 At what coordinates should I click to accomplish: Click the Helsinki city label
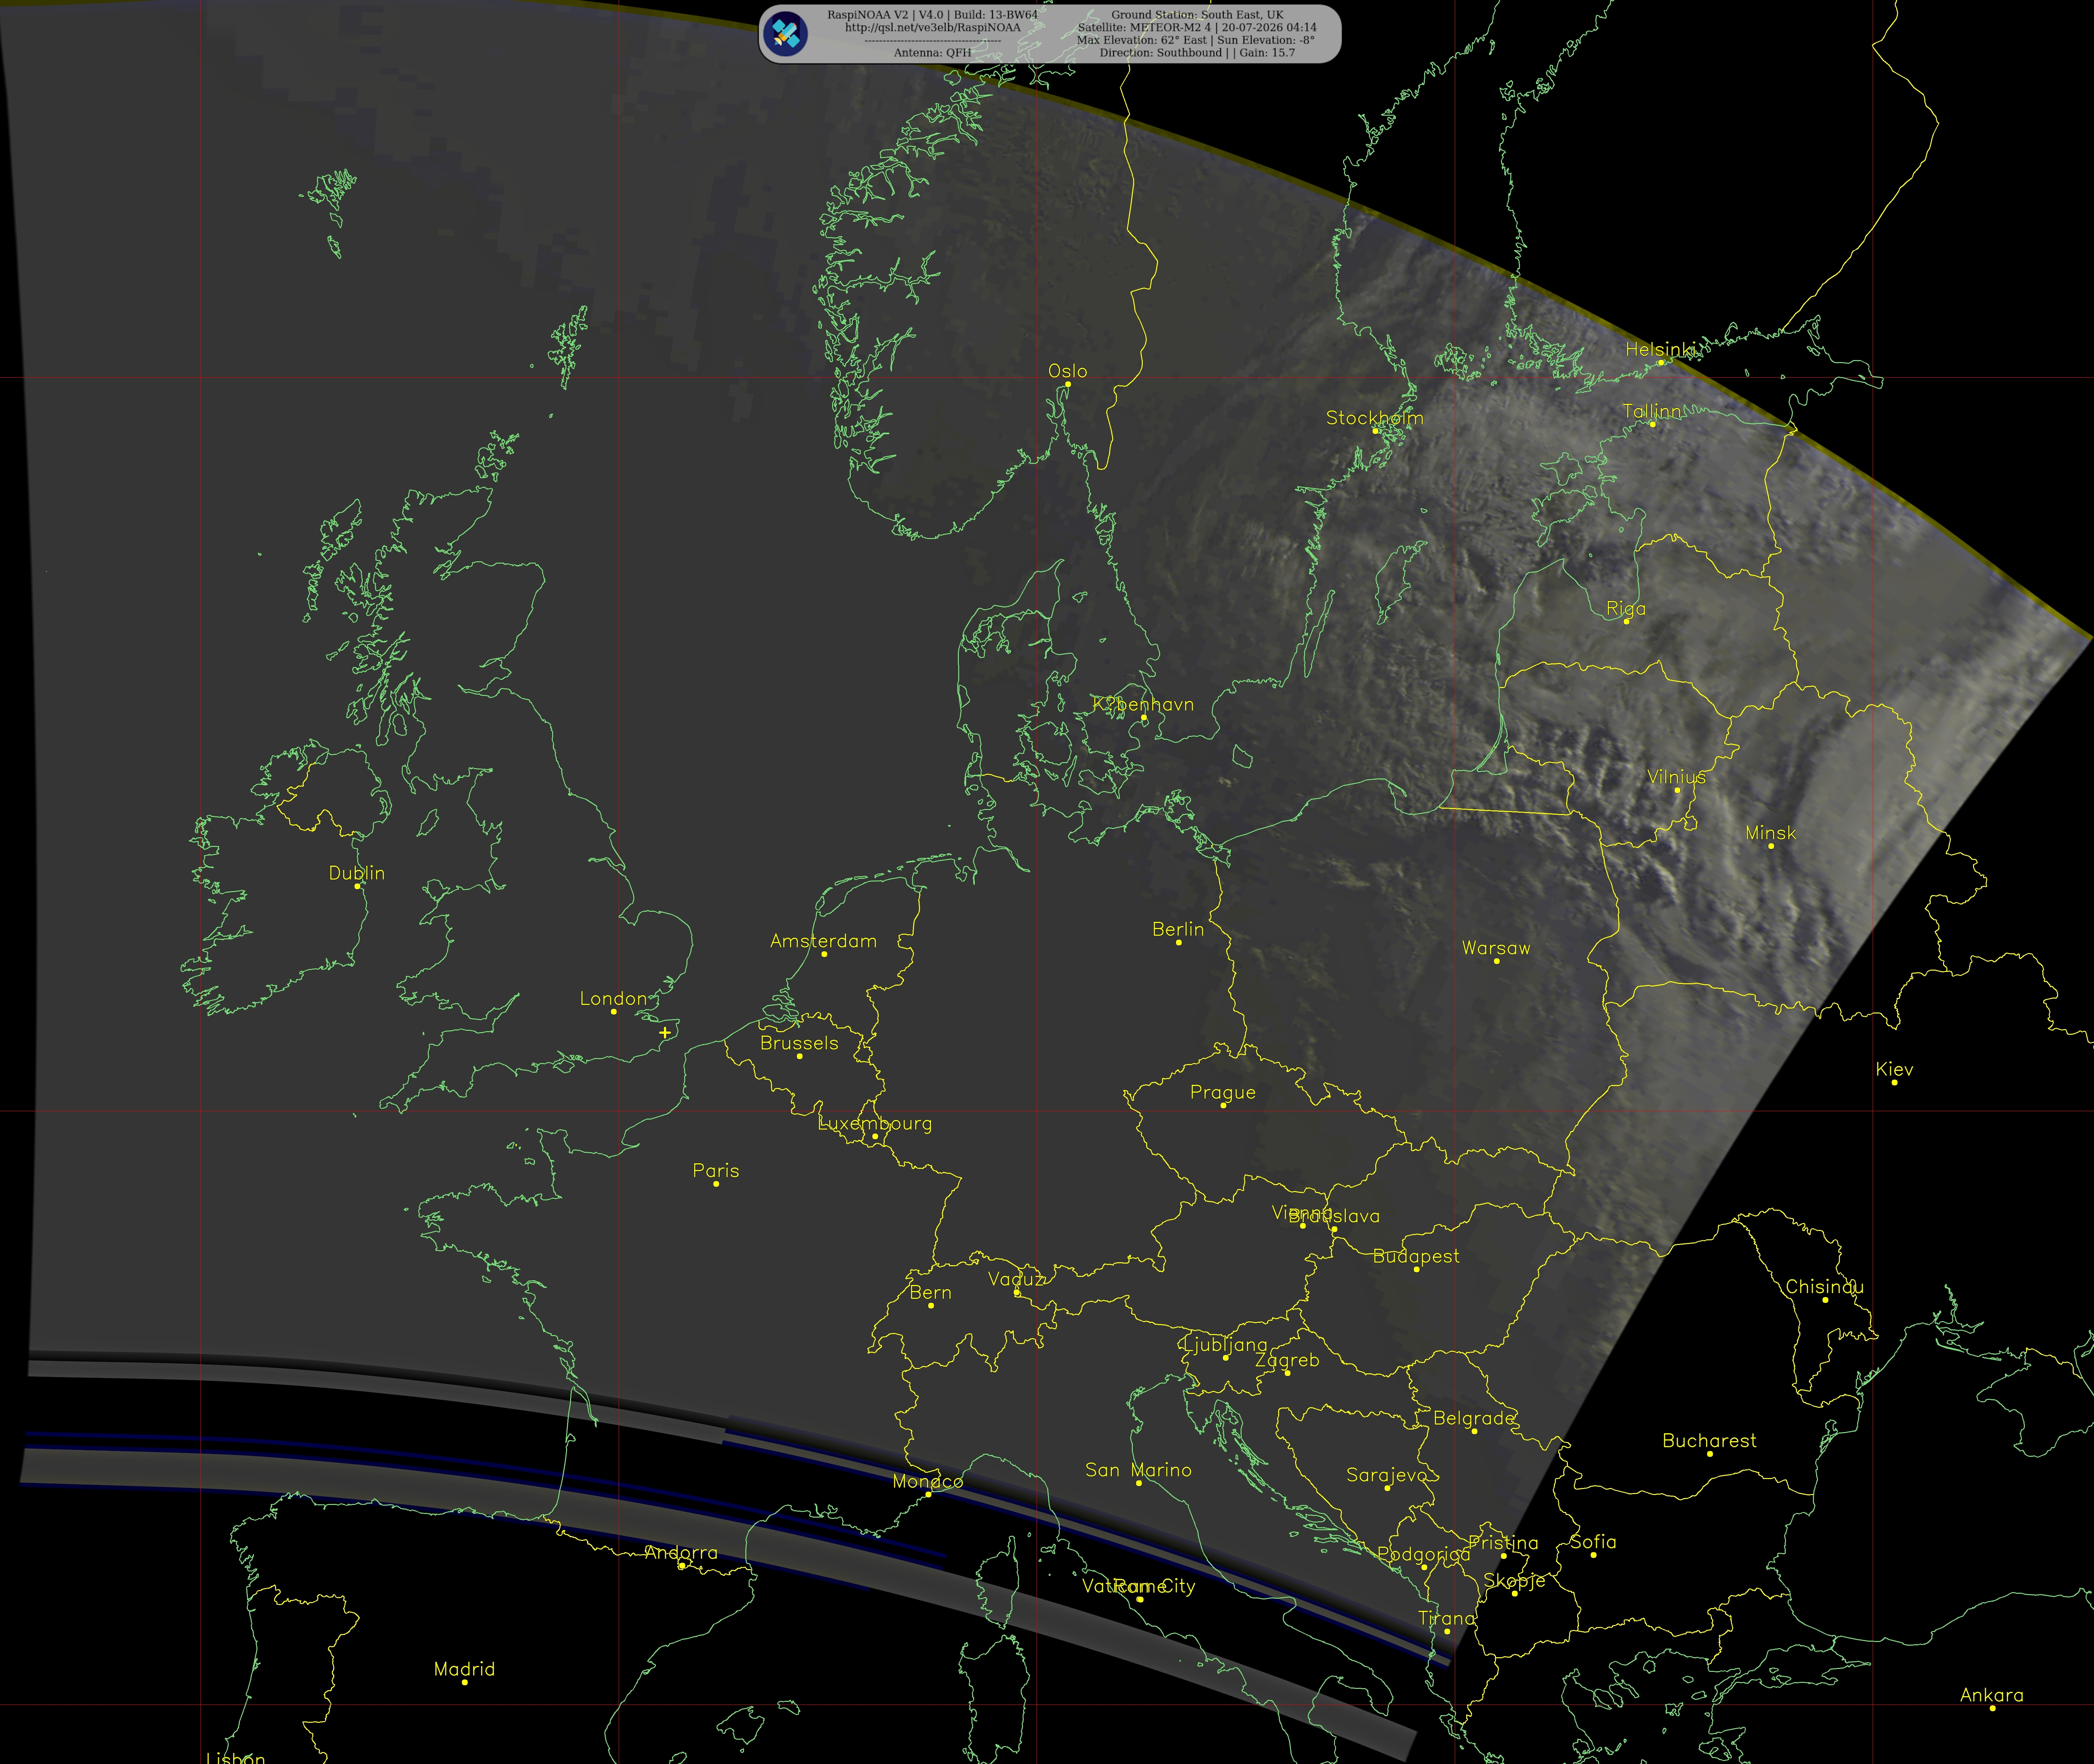1661,349
